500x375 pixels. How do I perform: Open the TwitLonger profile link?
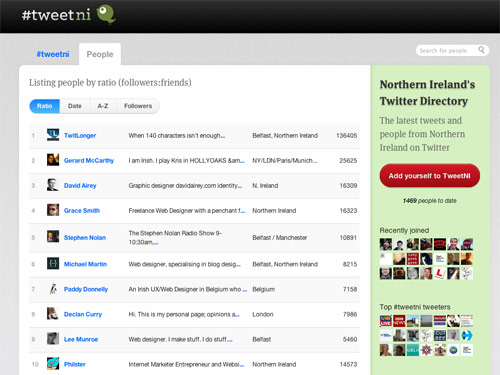coord(80,135)
